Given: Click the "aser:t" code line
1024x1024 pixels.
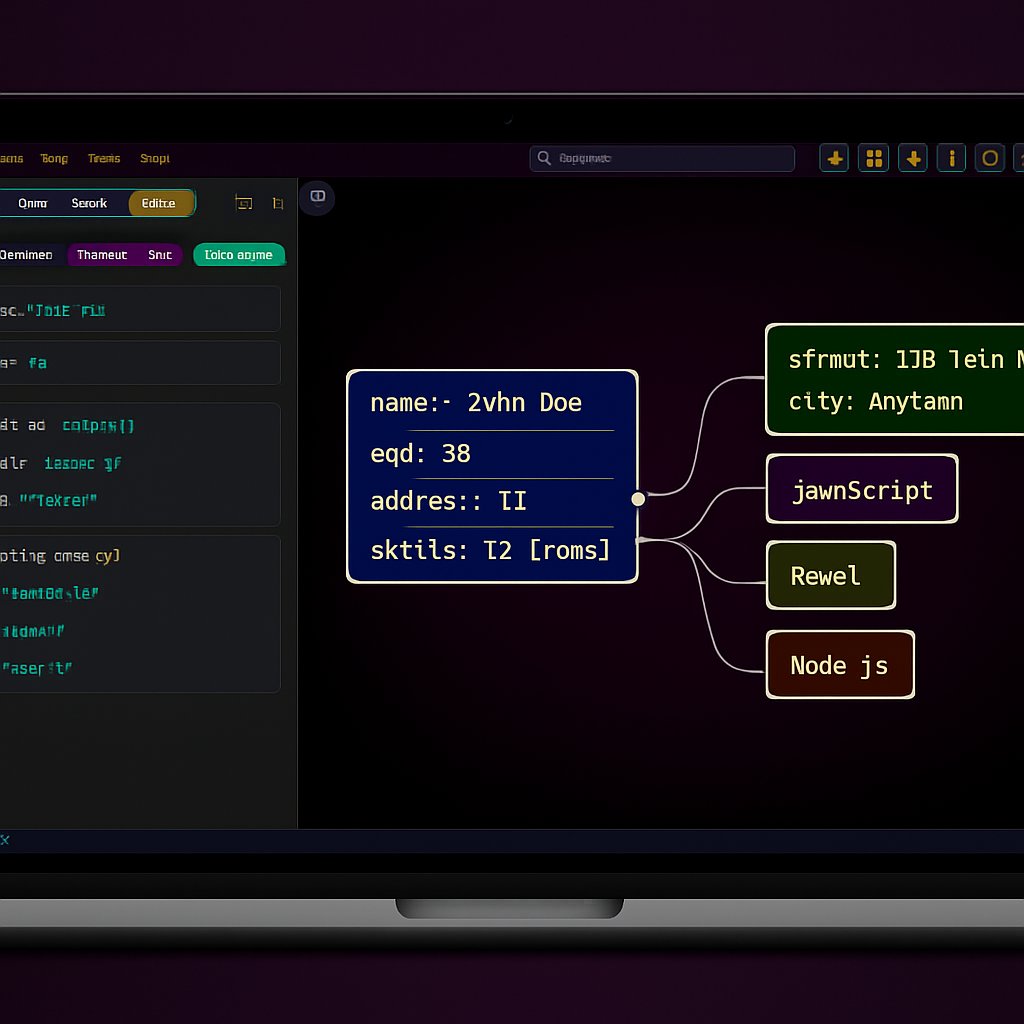Looking at the screenshot, I should 37,668.
